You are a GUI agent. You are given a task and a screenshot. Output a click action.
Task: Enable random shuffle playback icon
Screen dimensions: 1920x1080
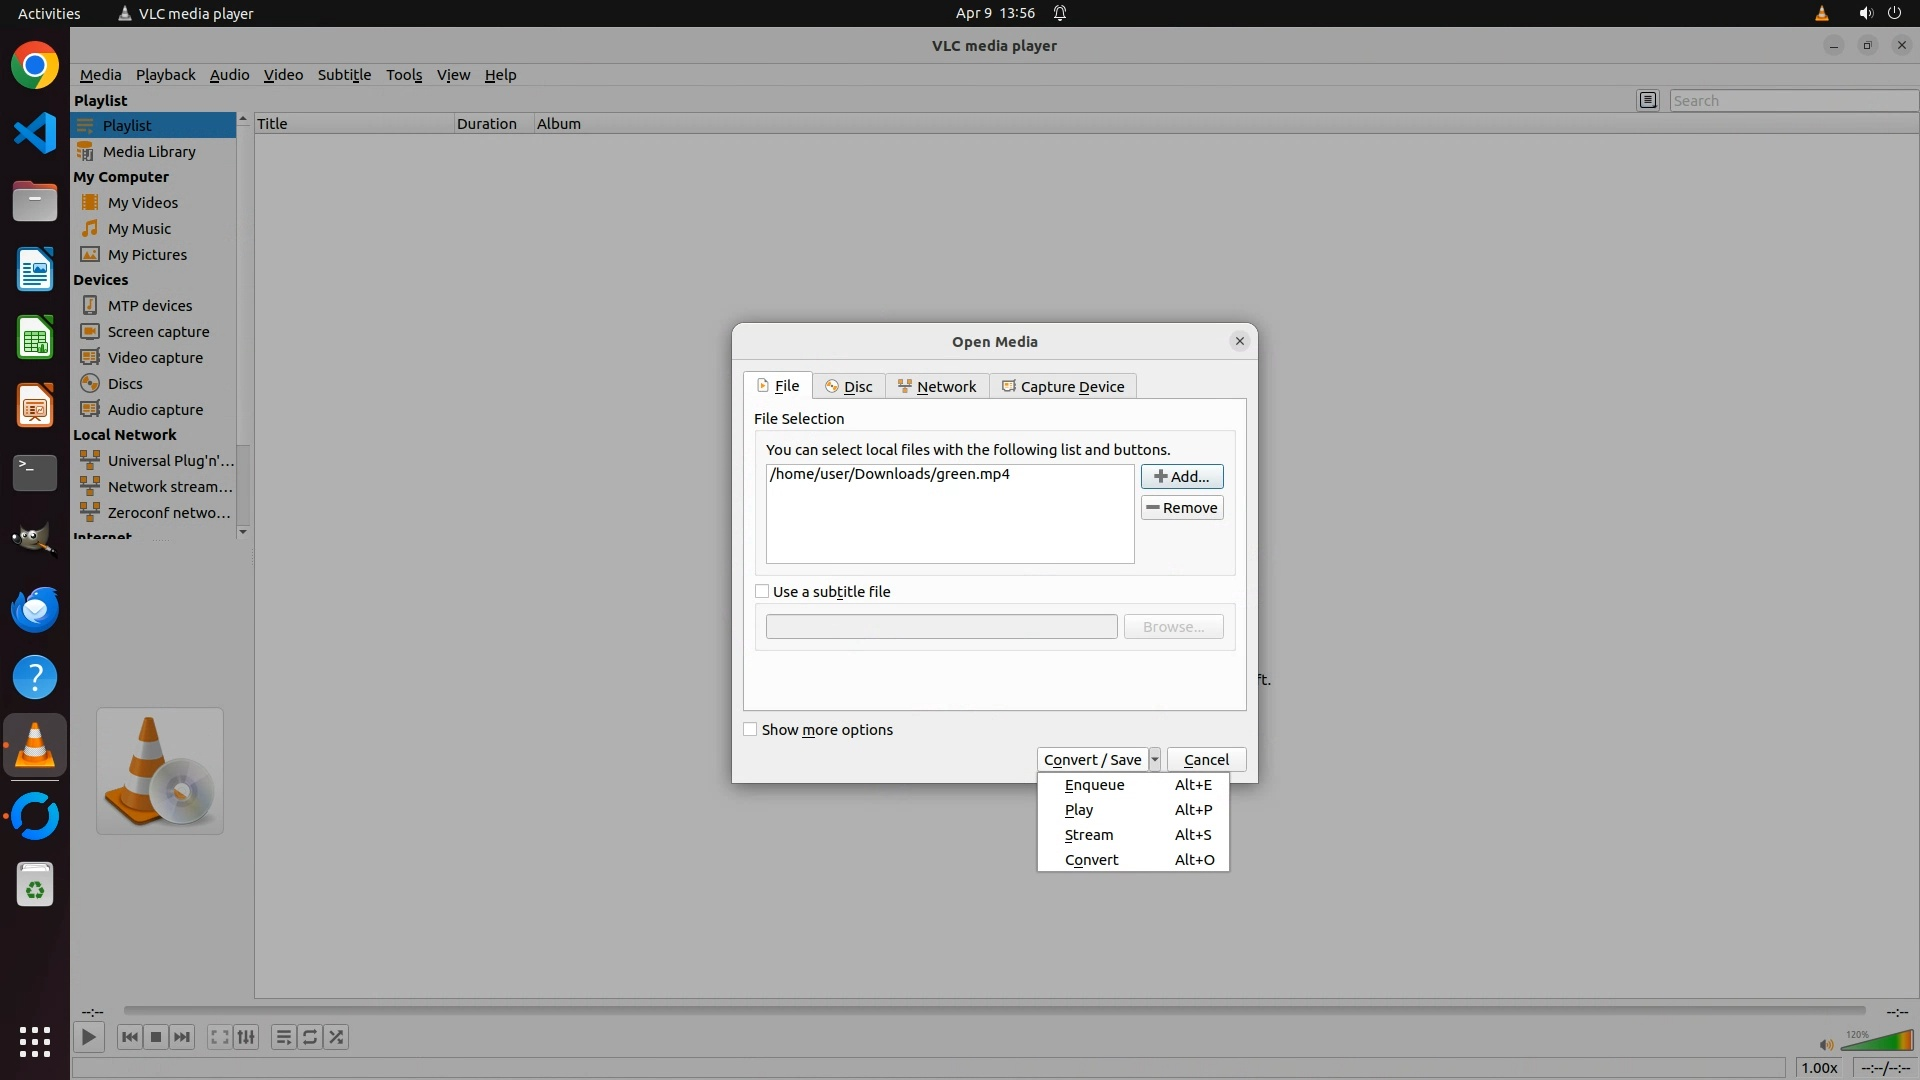tap(337, 1037)
